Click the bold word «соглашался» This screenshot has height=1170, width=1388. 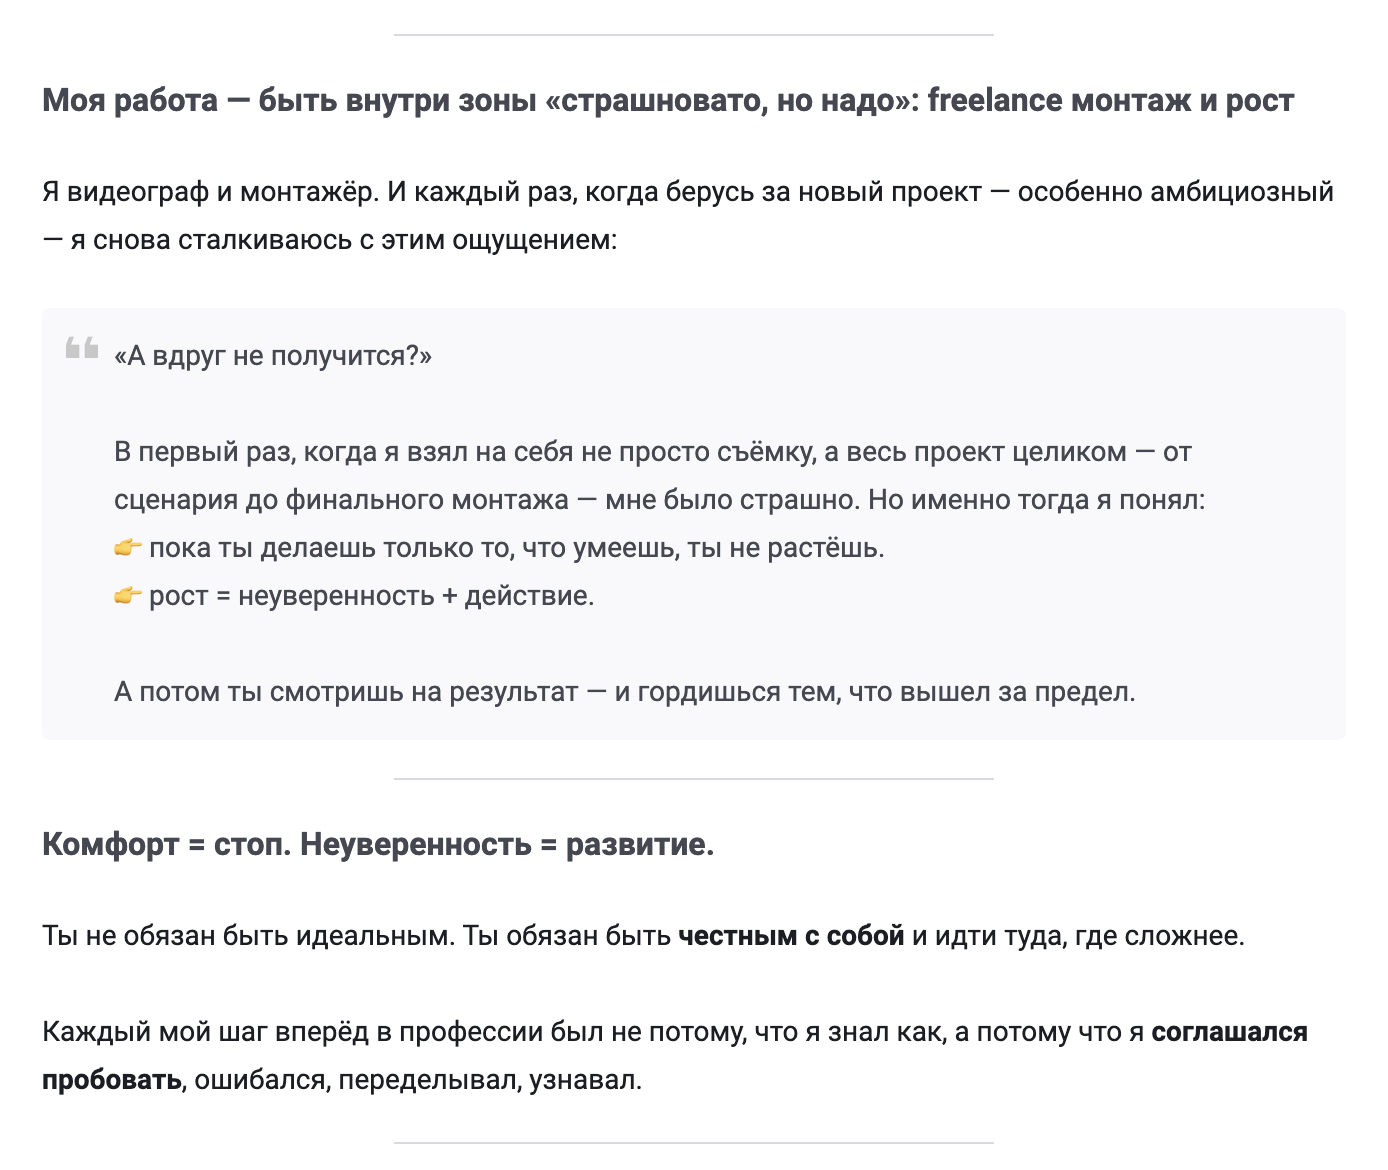pos(1229,1032)
